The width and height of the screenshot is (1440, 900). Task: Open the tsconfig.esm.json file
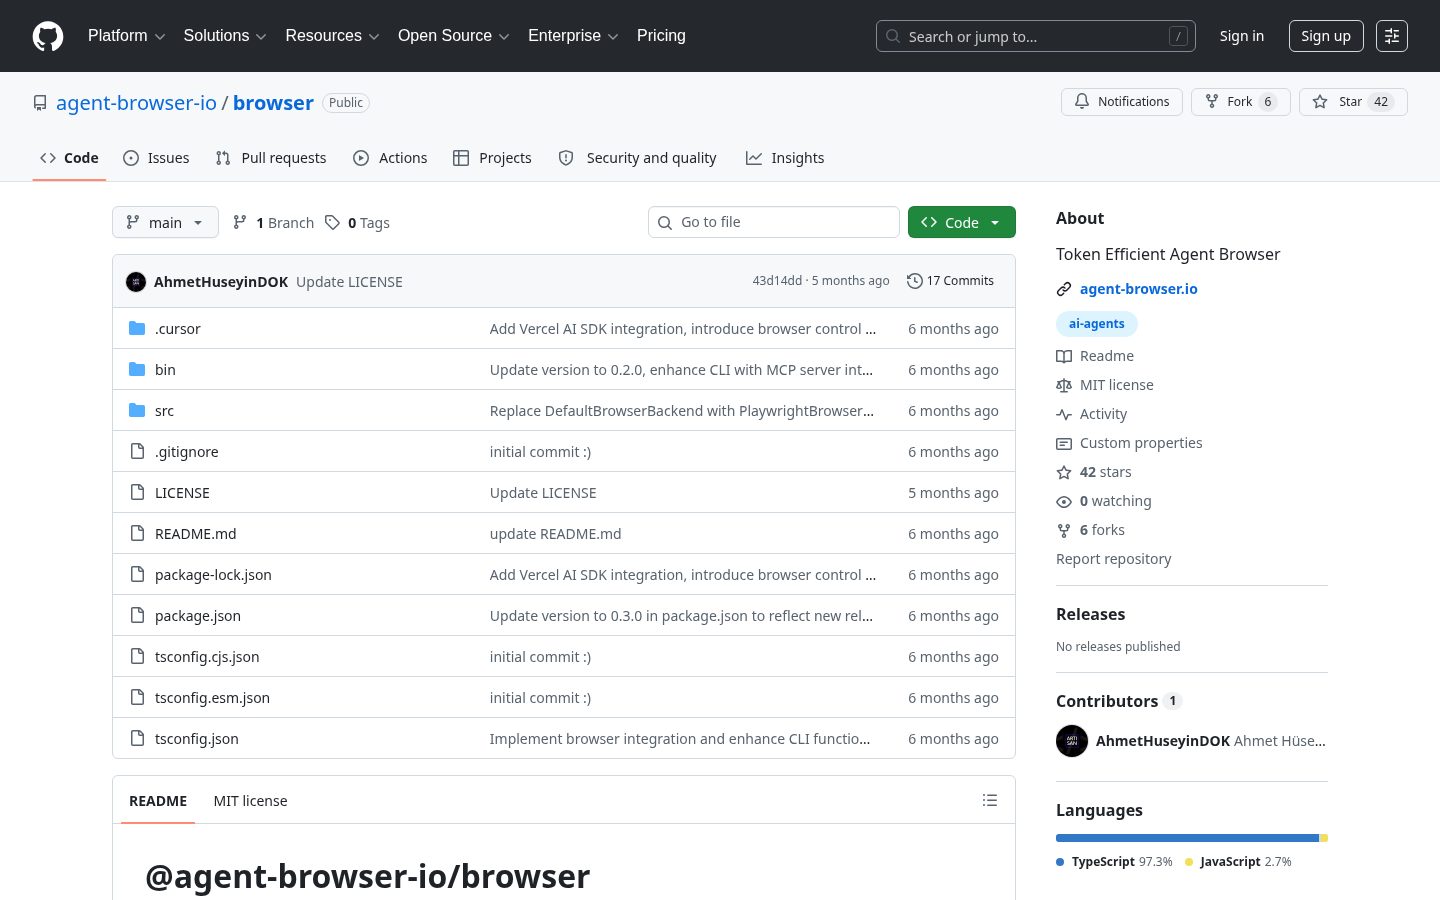(x=212, y=698)
